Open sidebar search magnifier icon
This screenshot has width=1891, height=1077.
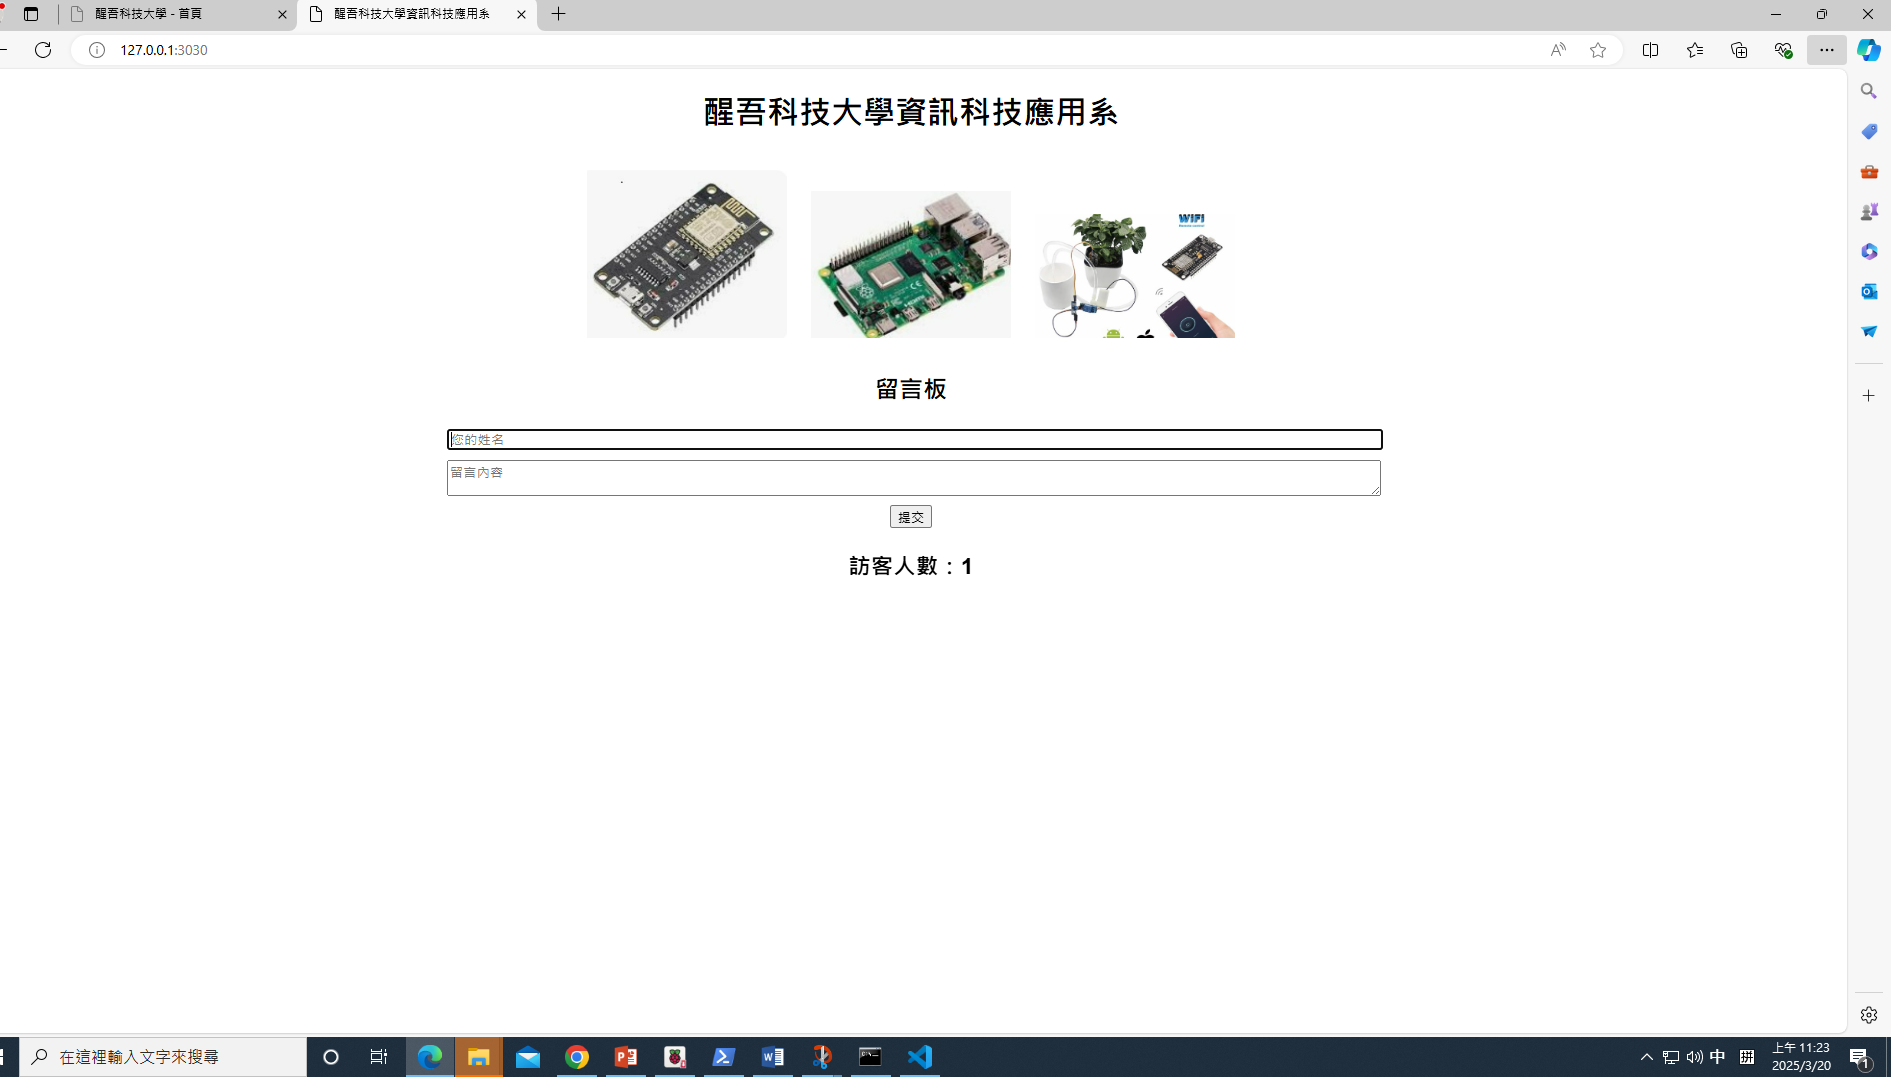click(1868, 91)
